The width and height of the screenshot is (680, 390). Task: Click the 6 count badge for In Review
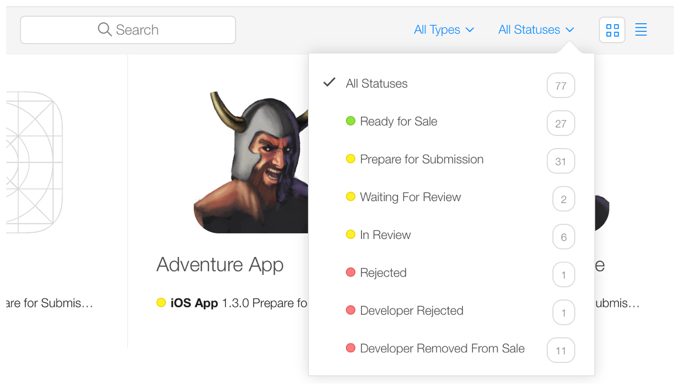pyautogui.click(x=563, y=237)
